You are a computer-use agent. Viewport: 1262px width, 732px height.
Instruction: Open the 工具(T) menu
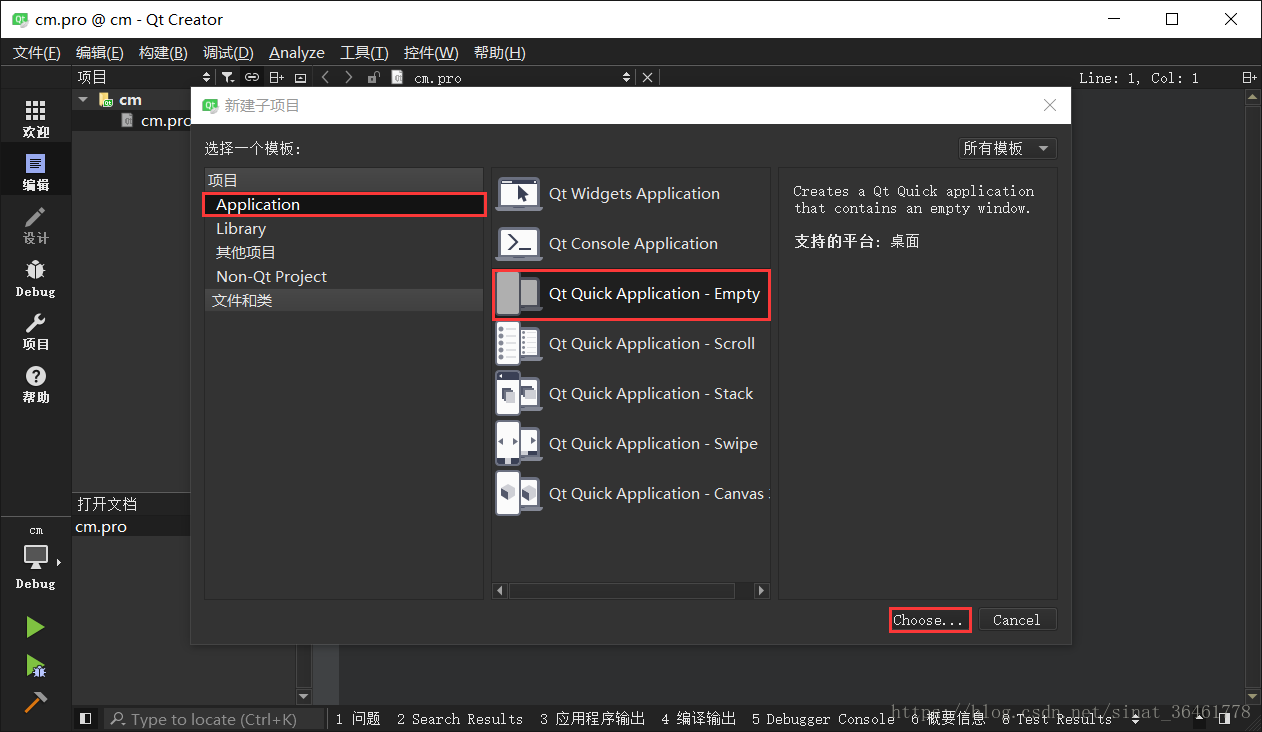[x=364, y=52]
